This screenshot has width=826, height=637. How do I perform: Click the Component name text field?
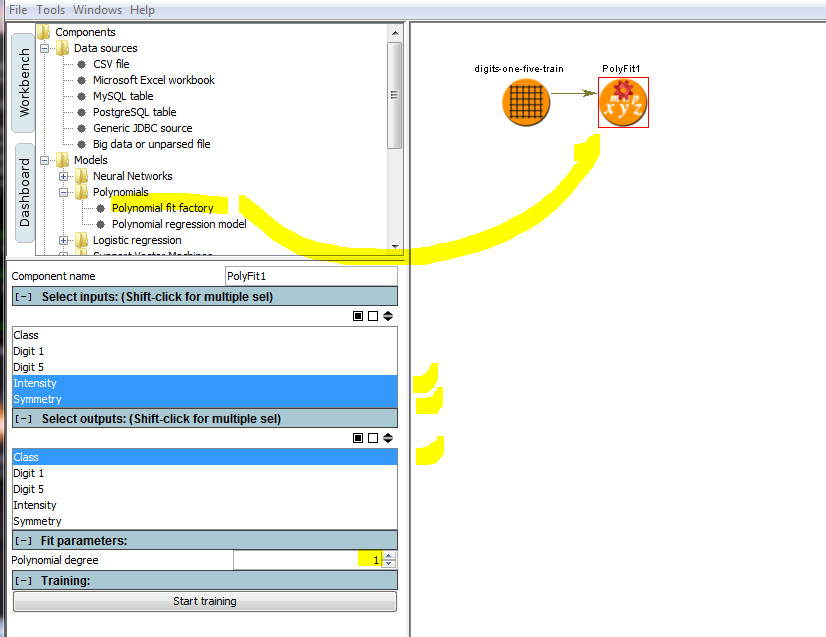tap(310, 276)
